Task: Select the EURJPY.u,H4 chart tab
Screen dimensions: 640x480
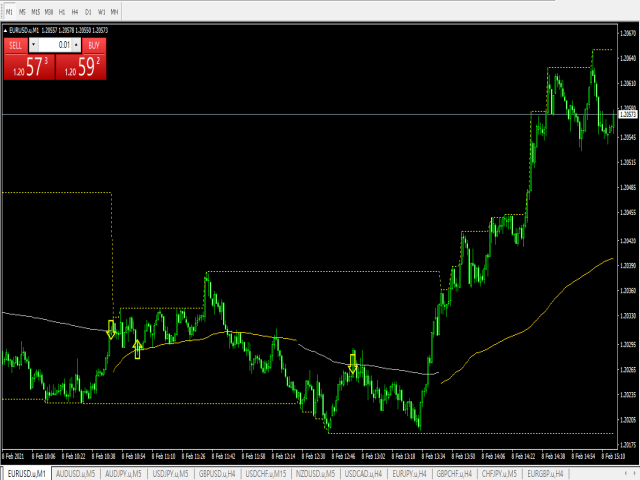Action: pyautogui.click(x=409, y=473)
